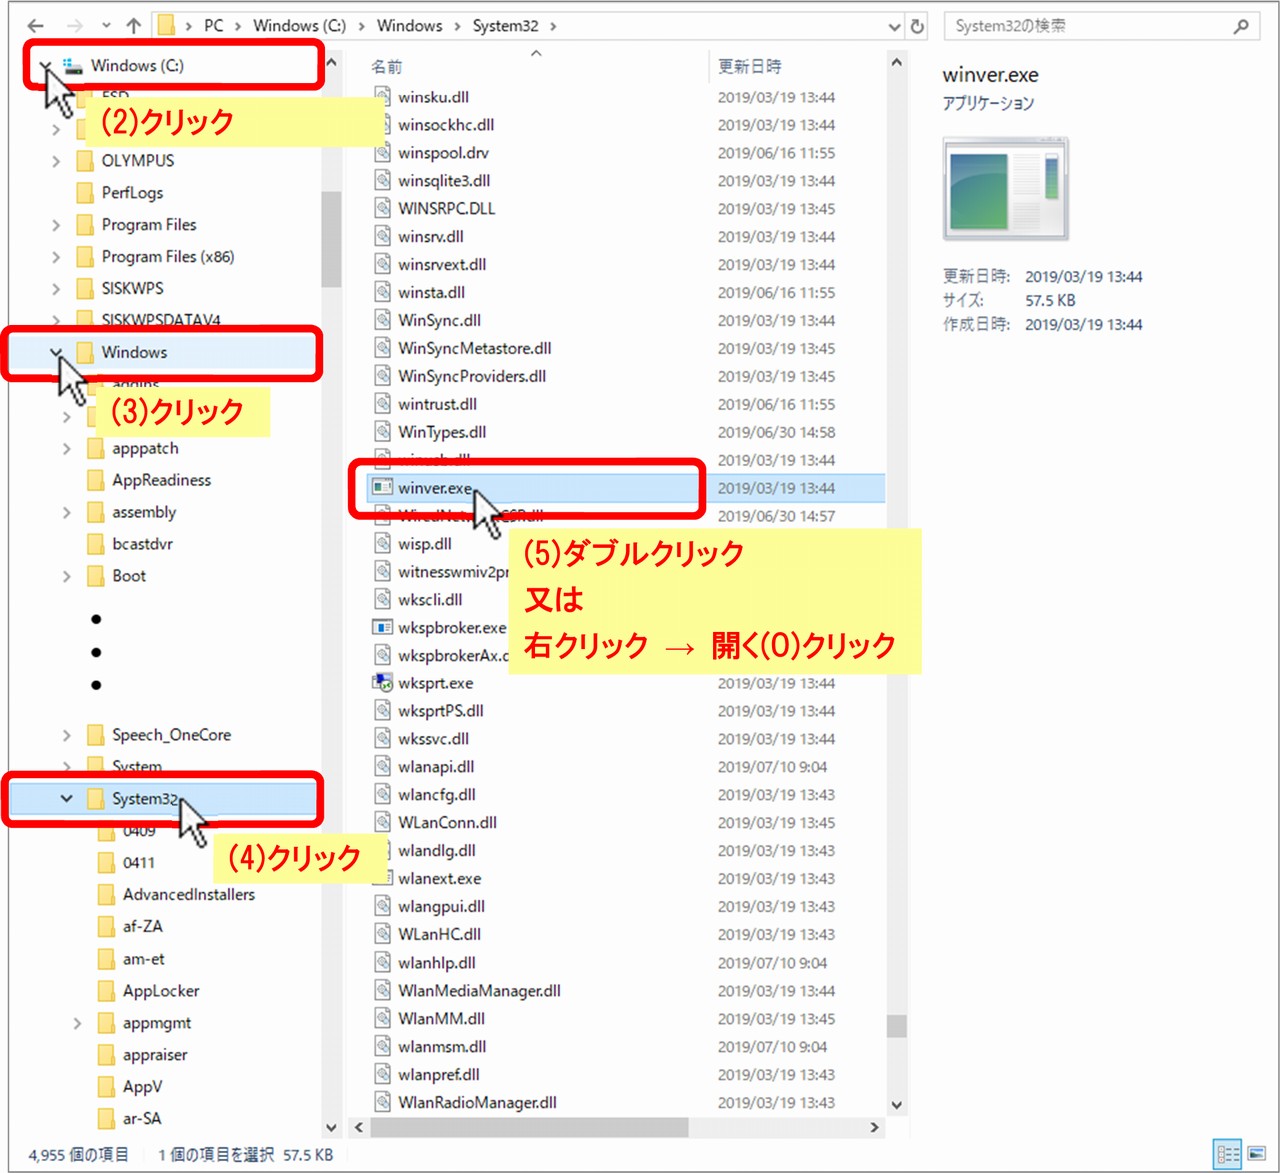The height and width of the screenshot is (1173, 1280).
Task: Select the PerfLogs folder in the tree
Action: tap(132, 193)
